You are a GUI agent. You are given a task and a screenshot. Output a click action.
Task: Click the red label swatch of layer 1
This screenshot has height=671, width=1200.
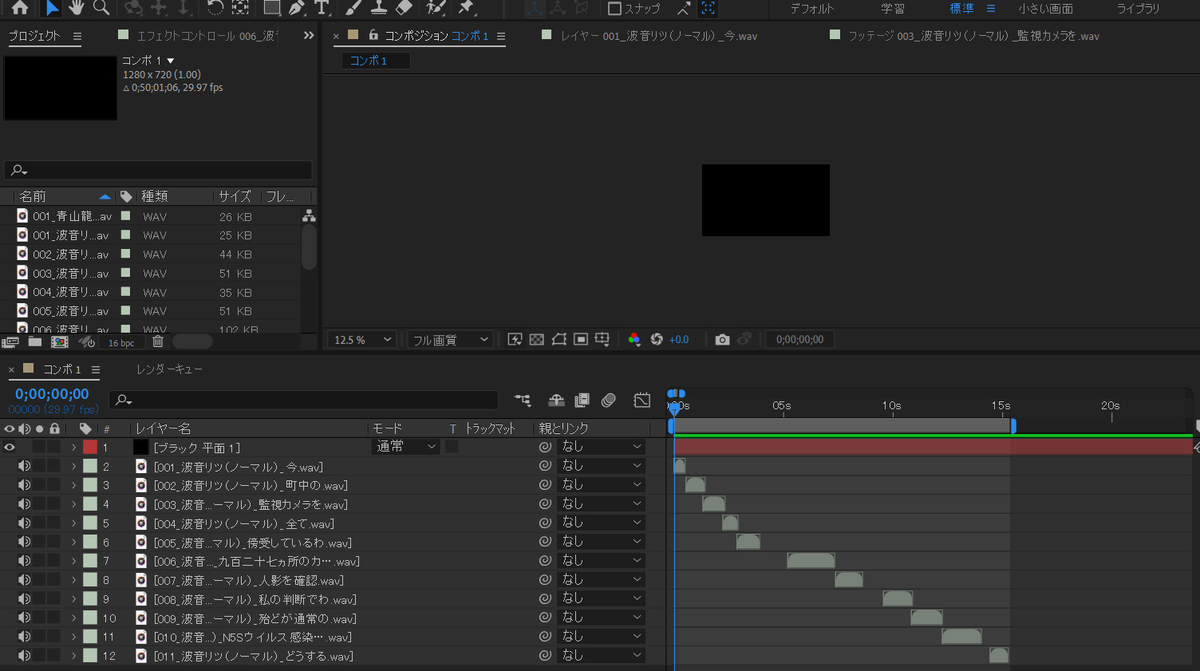pos(90,447)
